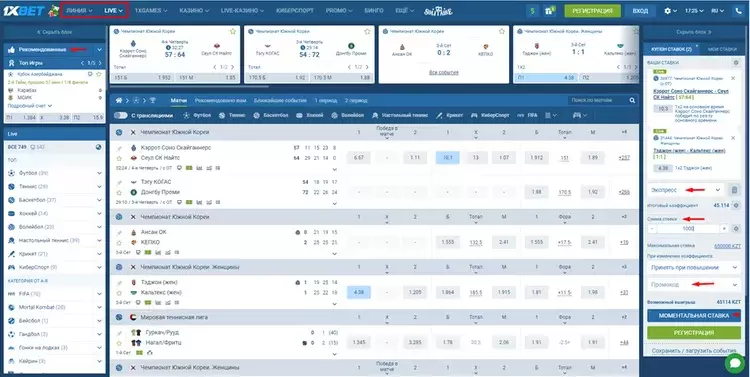Filter by Теннис in sports bar

point(232,115)
